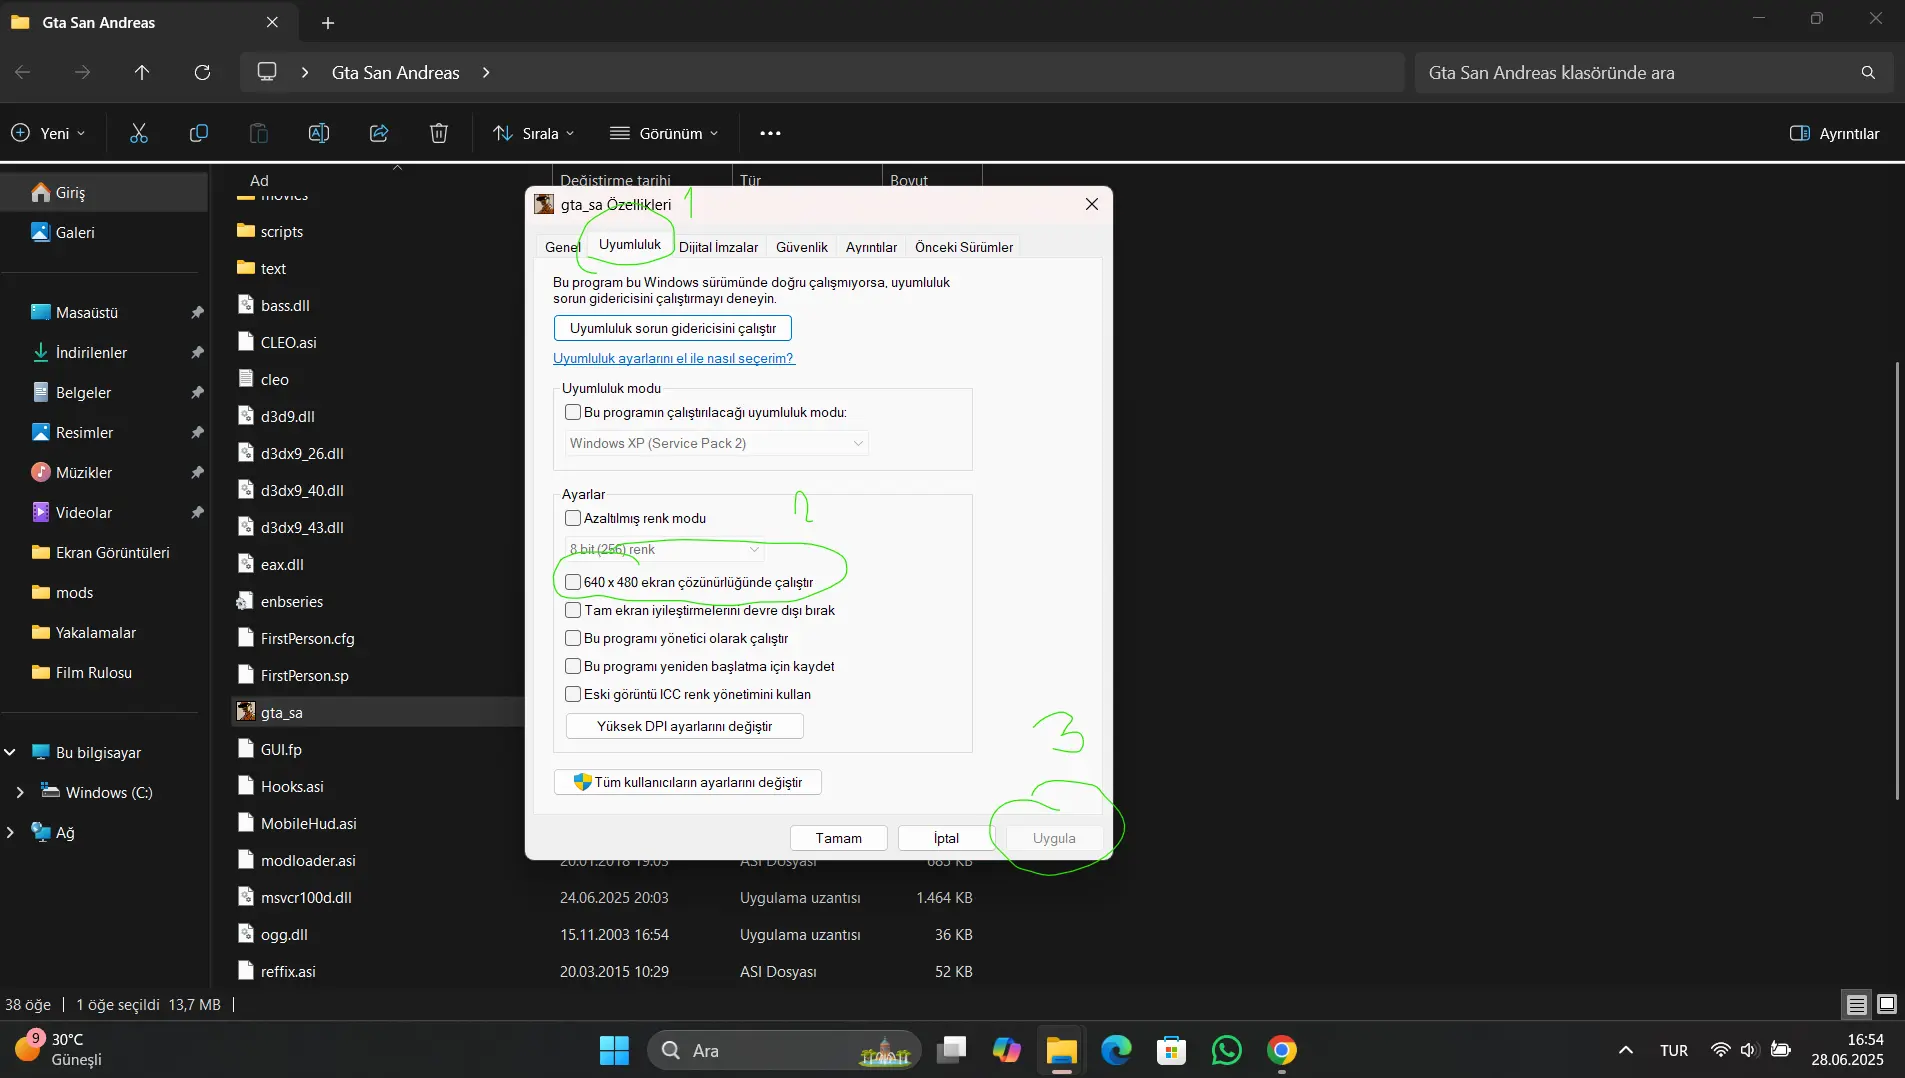
Task: Switch to the Uyumluluk tab
Action: click(x=630, y=244)
